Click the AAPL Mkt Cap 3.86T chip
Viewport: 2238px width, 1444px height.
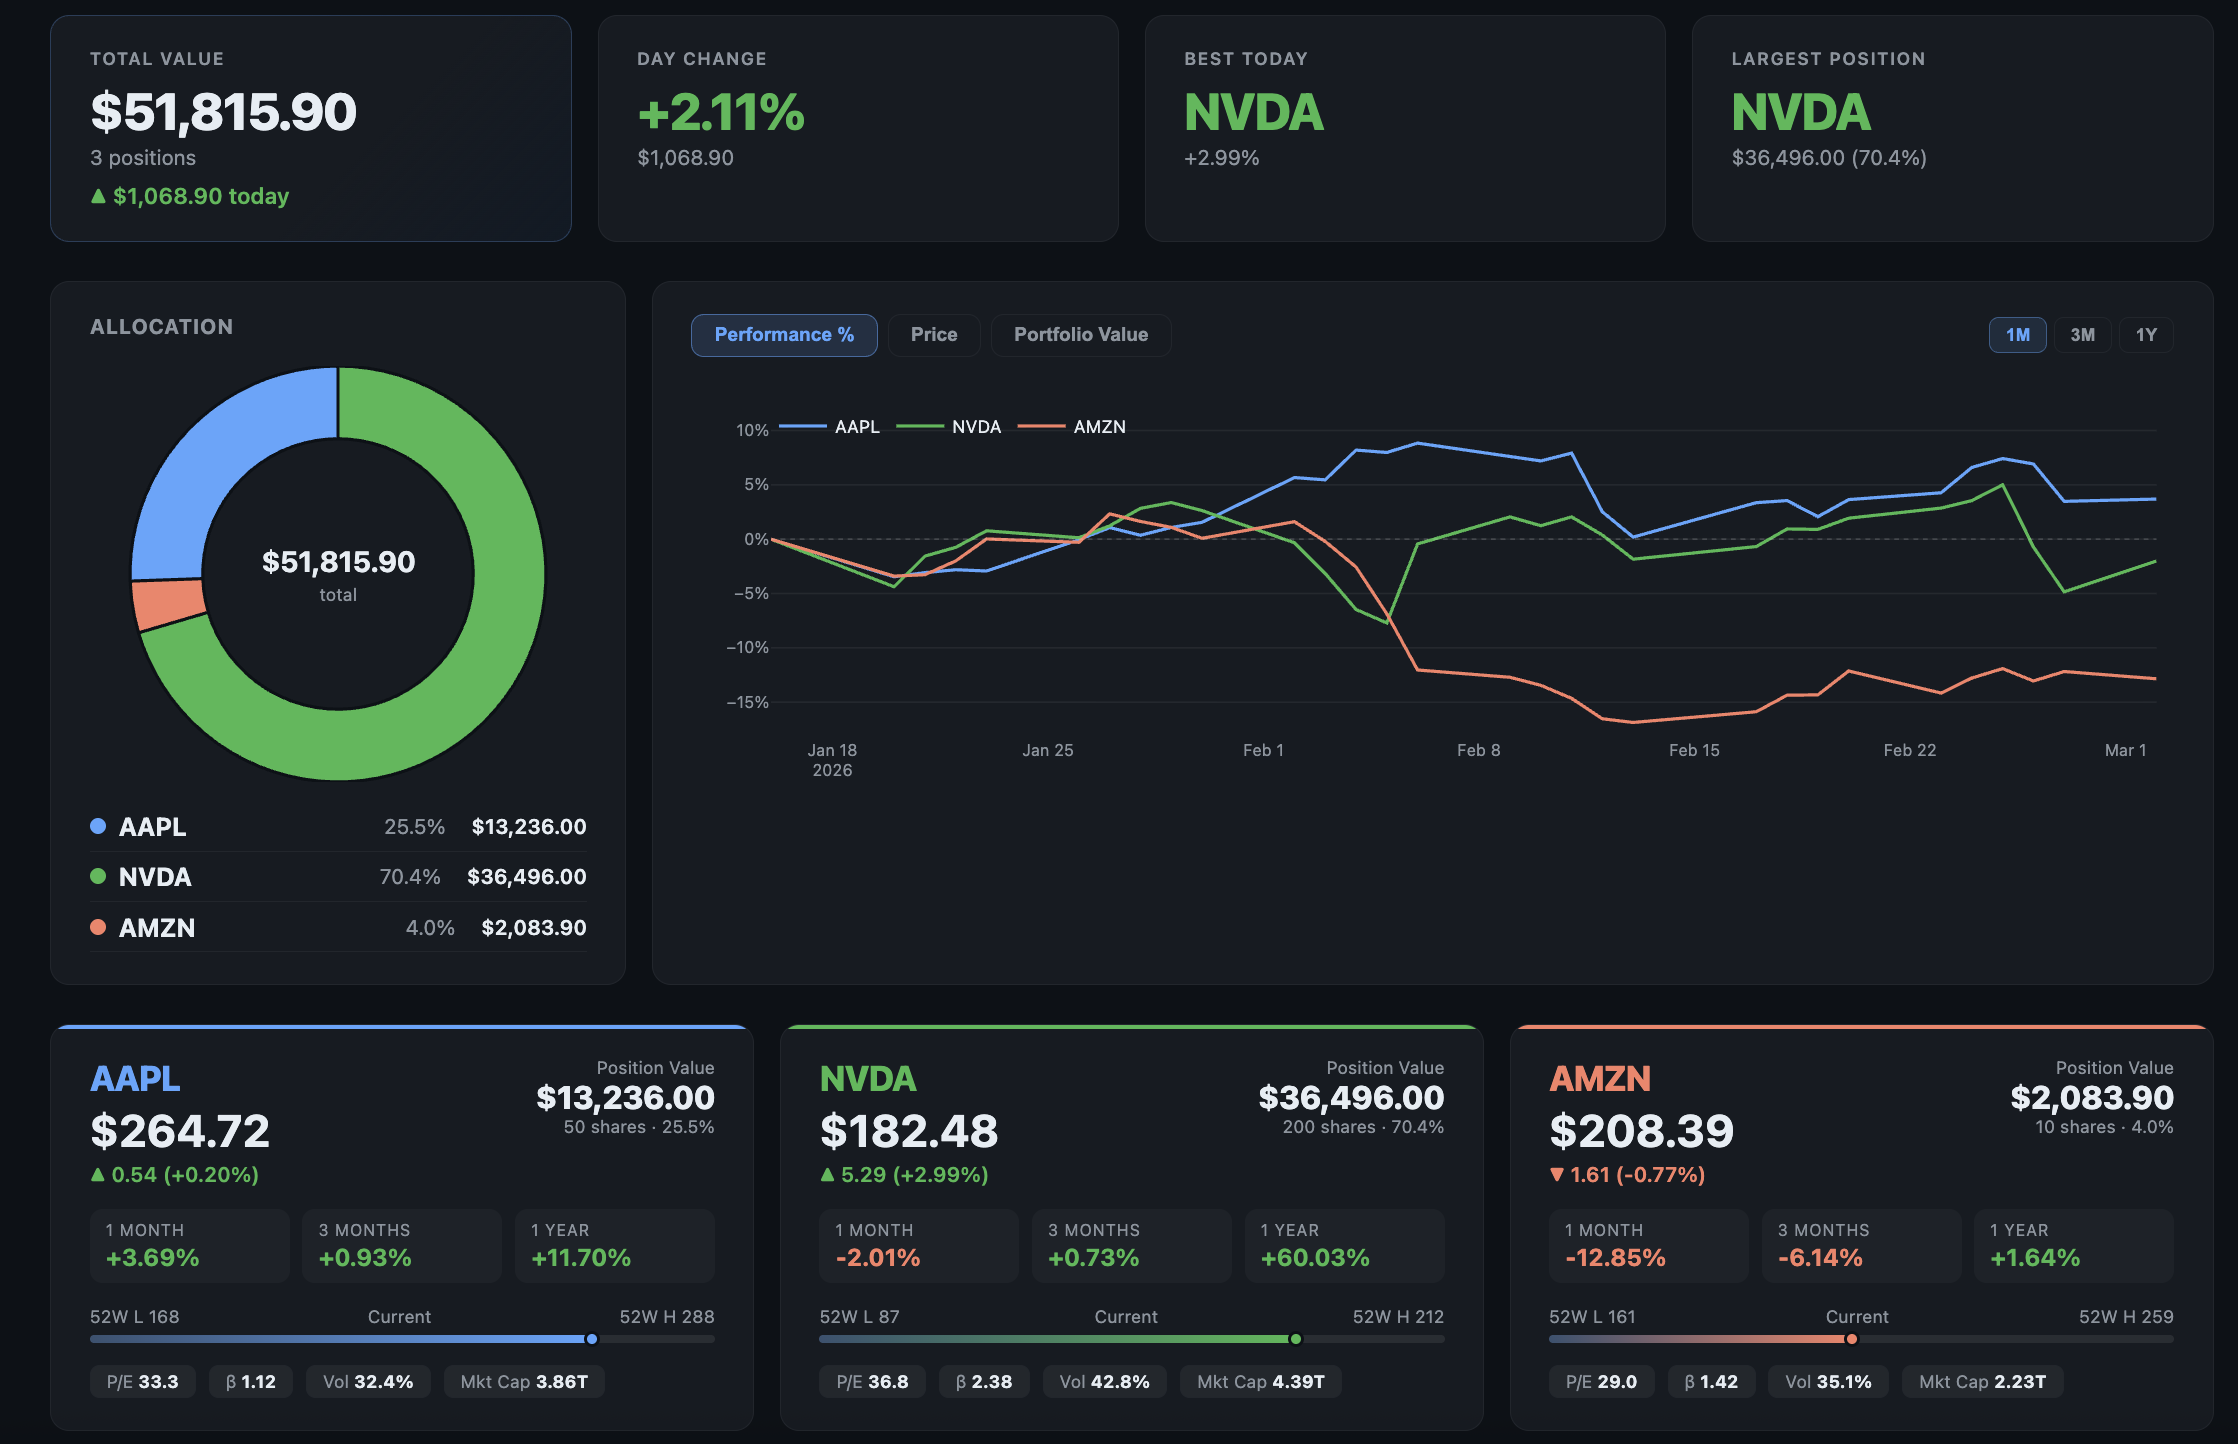coord(524,1382)
